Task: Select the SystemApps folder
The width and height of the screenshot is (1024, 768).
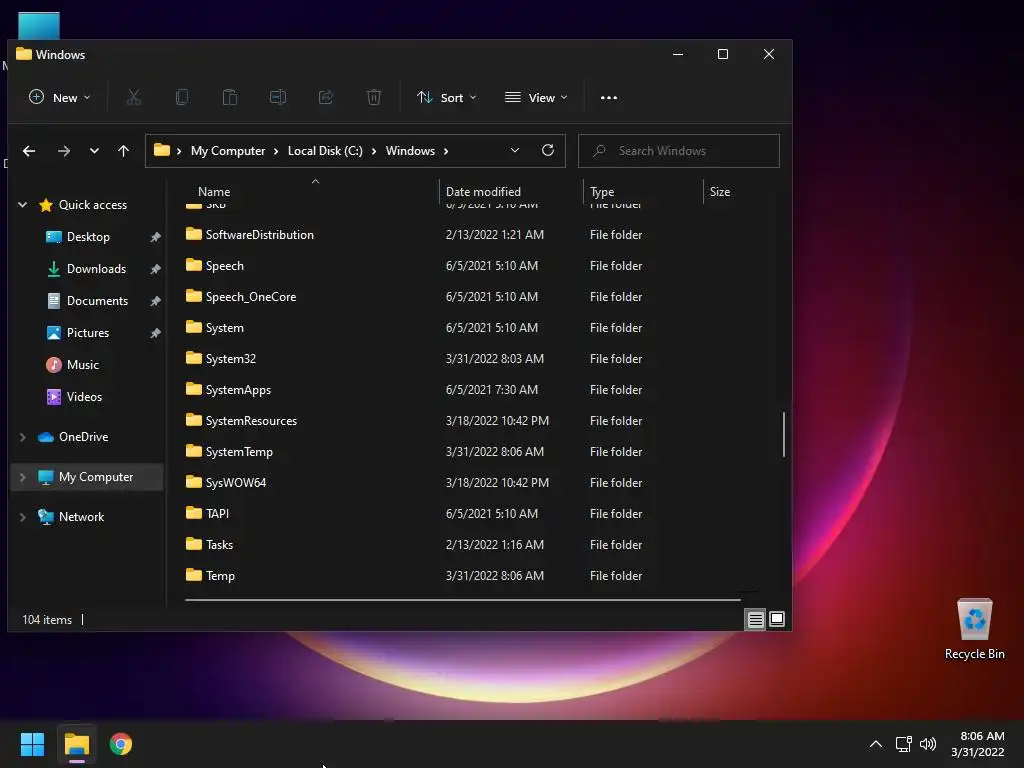Action: 238,390
